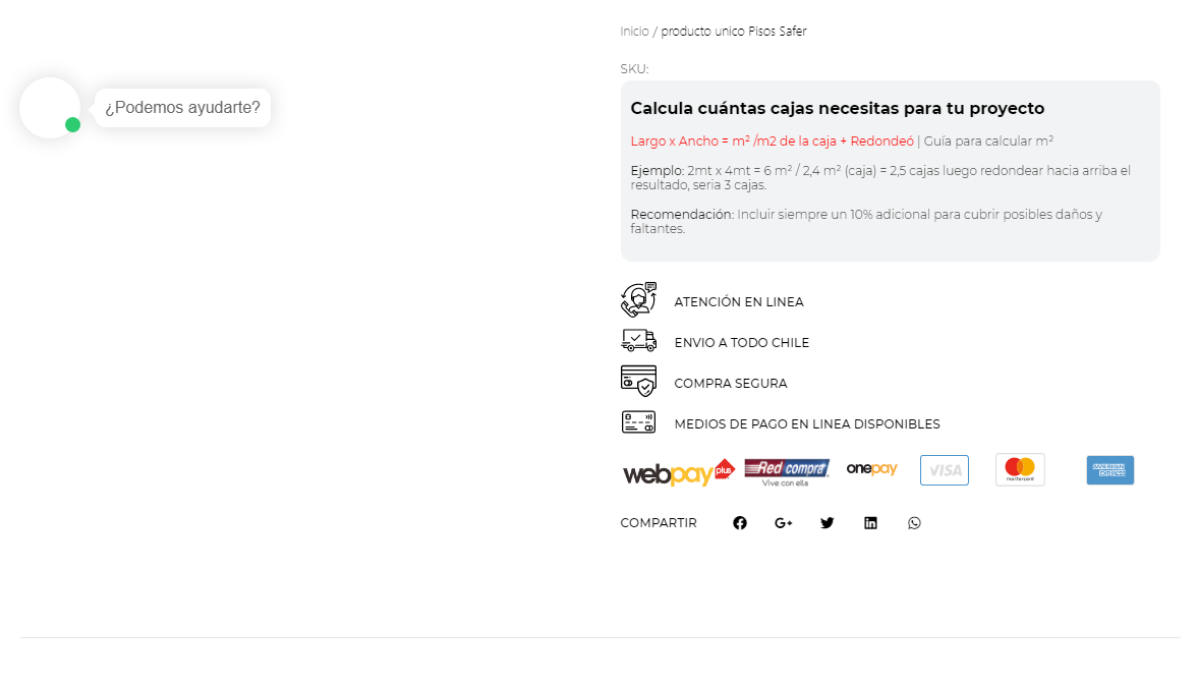Click the Mastercard logo
The image size is (1200, 698).
(x=1020, y=469)
